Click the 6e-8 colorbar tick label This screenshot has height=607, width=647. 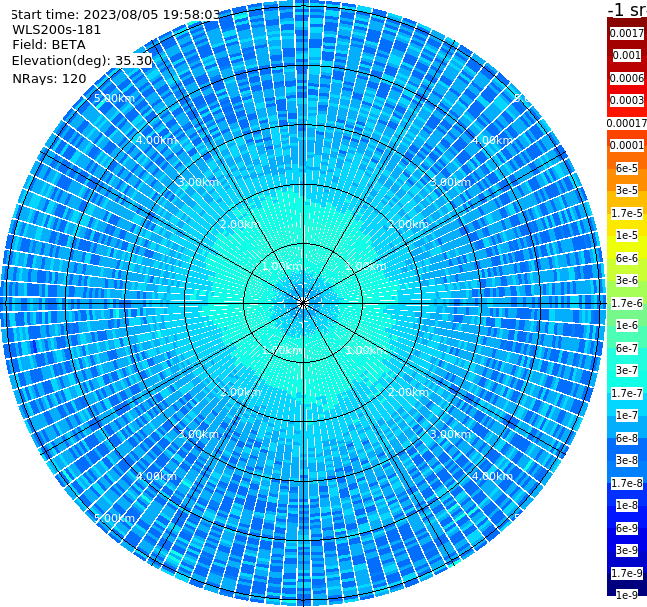(627, 438)
